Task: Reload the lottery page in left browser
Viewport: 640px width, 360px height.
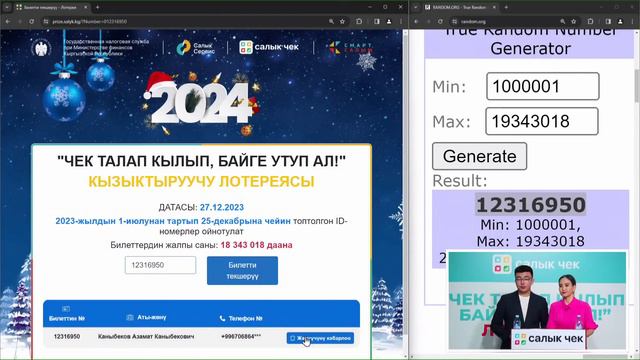Action: click(31, 21)
